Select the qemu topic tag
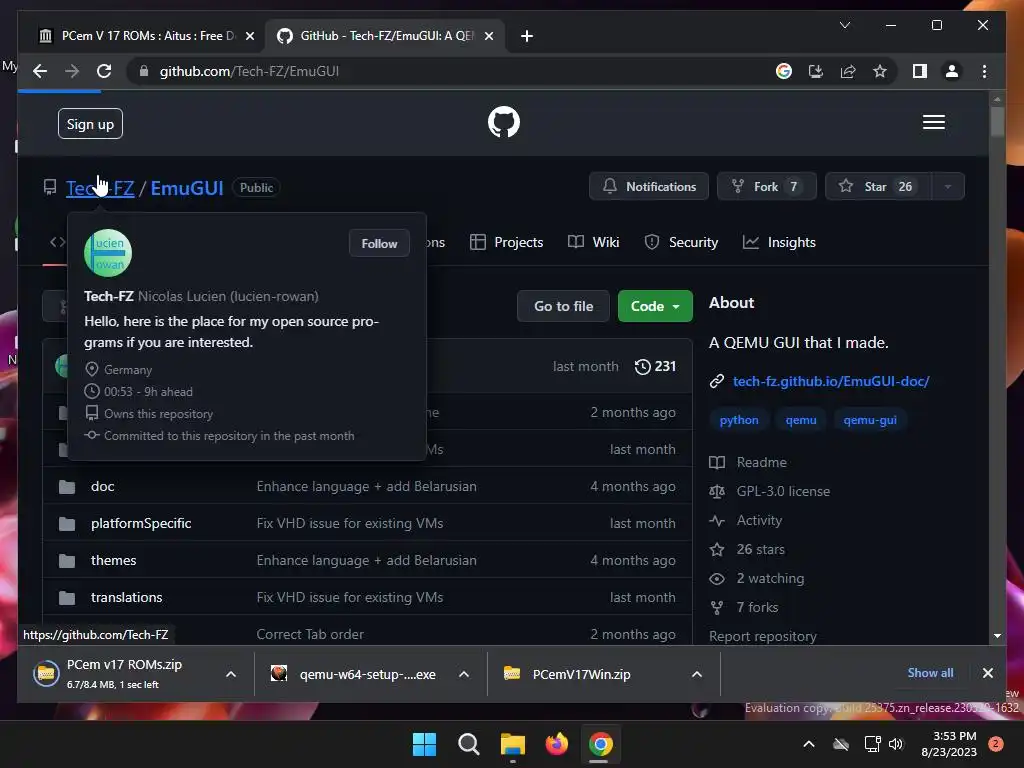Screen dimensions: 1024x768 tap(801, 420)
